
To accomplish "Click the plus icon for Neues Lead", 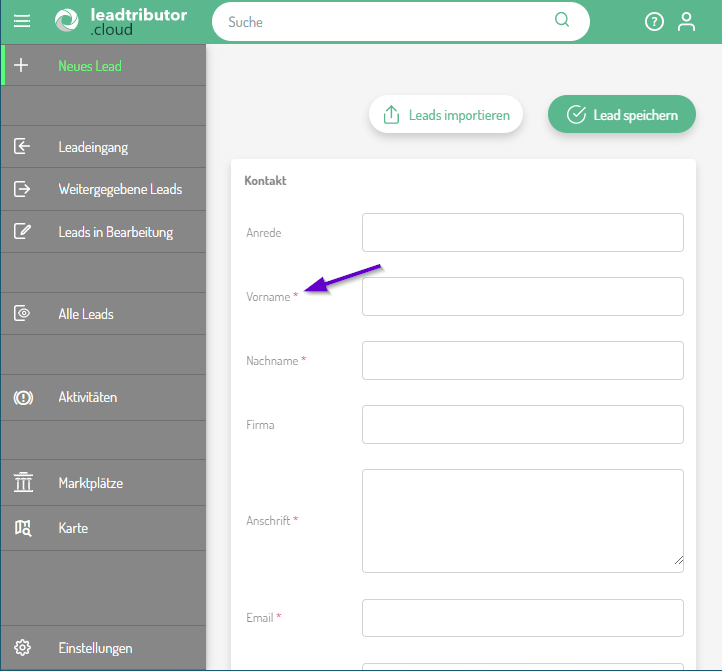I will 22,66.
